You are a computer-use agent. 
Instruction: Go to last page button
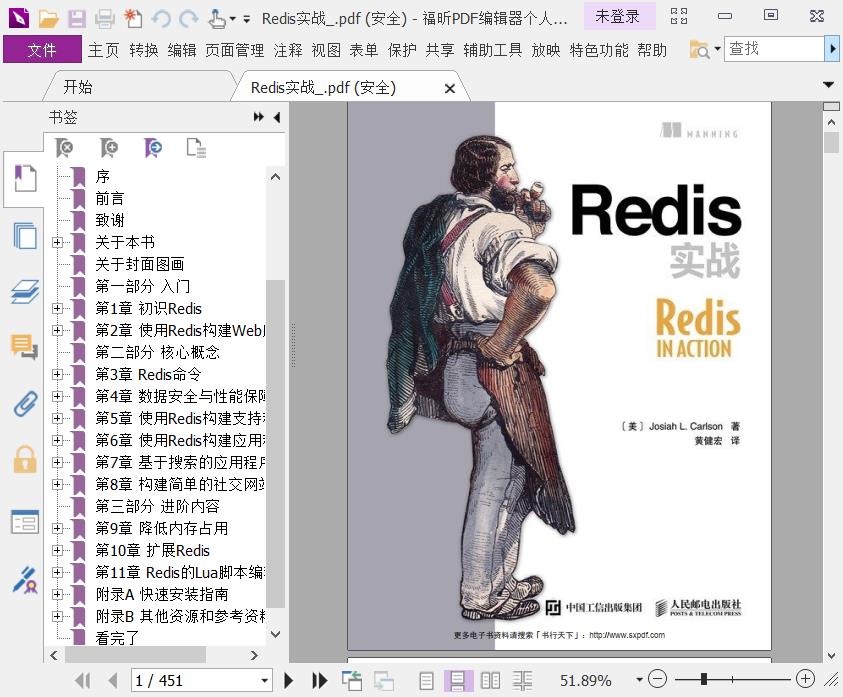(320, 681)
